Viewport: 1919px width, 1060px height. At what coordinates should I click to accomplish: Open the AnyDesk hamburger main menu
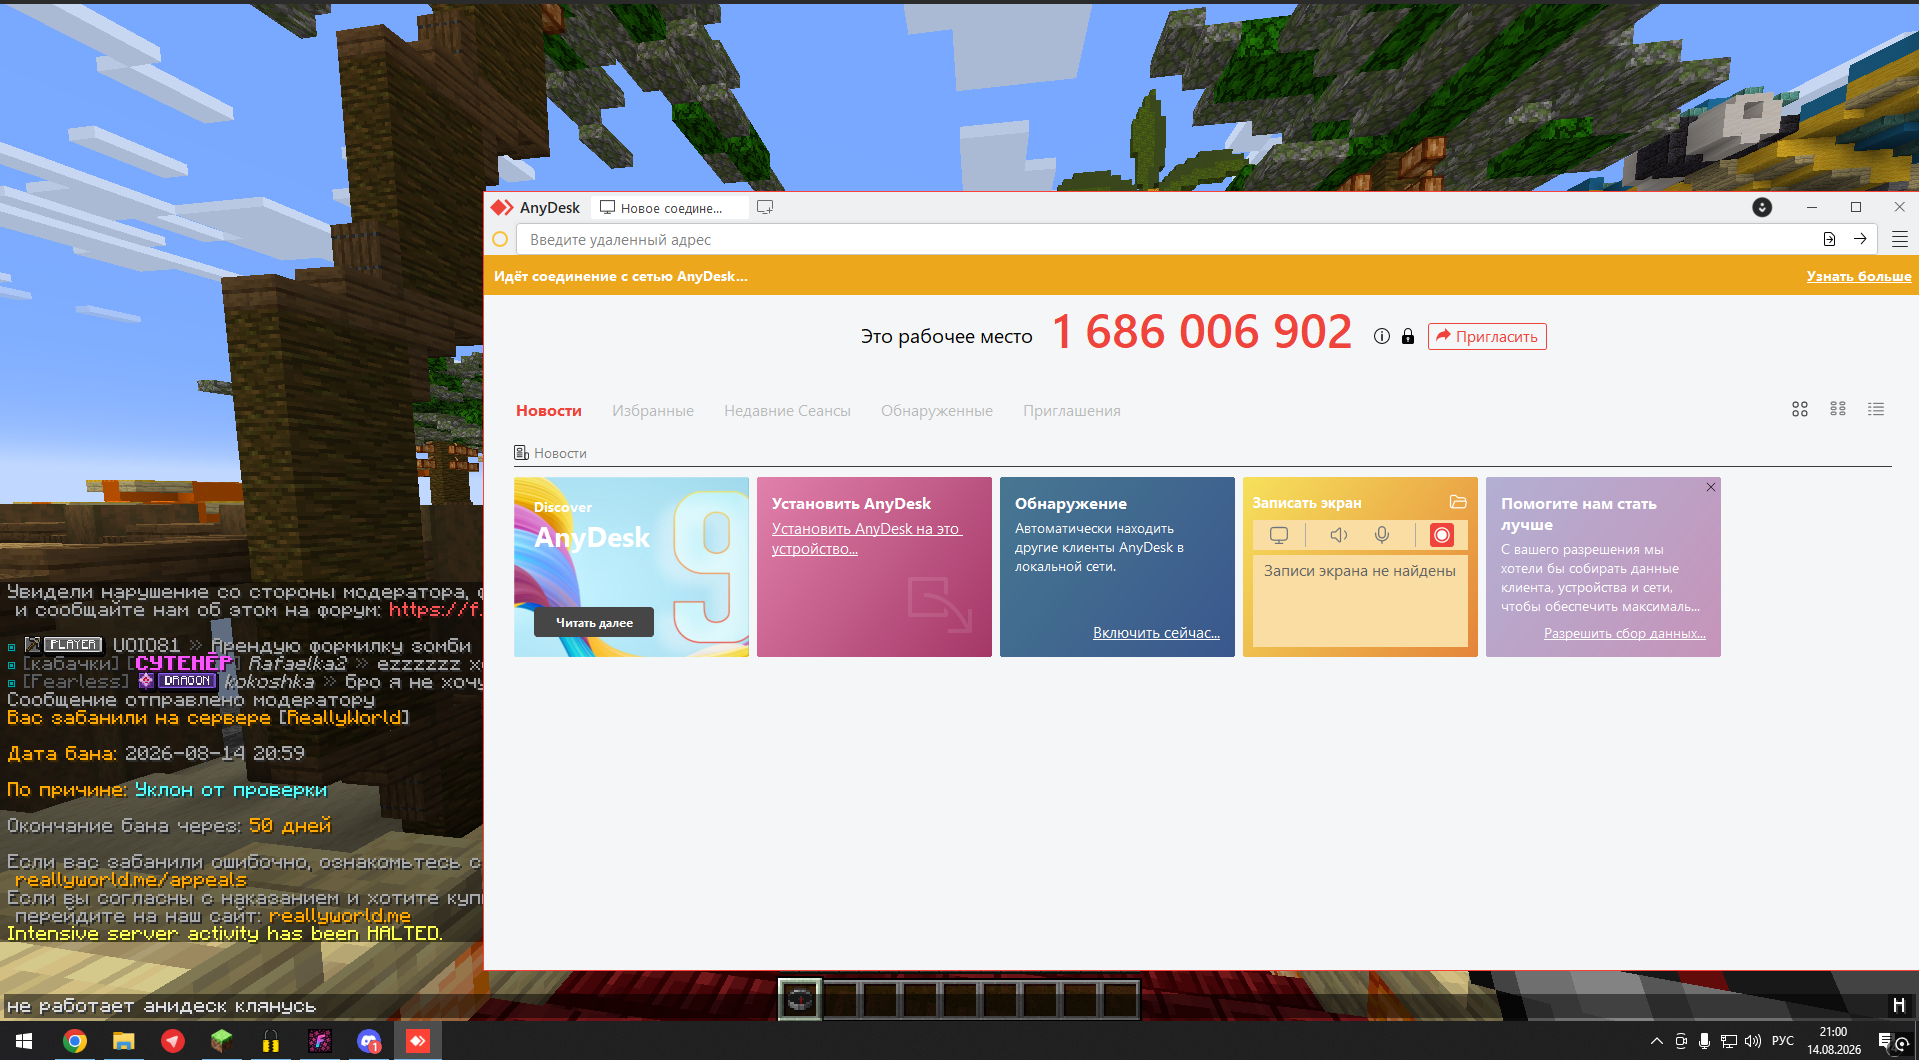(1900, 239)
